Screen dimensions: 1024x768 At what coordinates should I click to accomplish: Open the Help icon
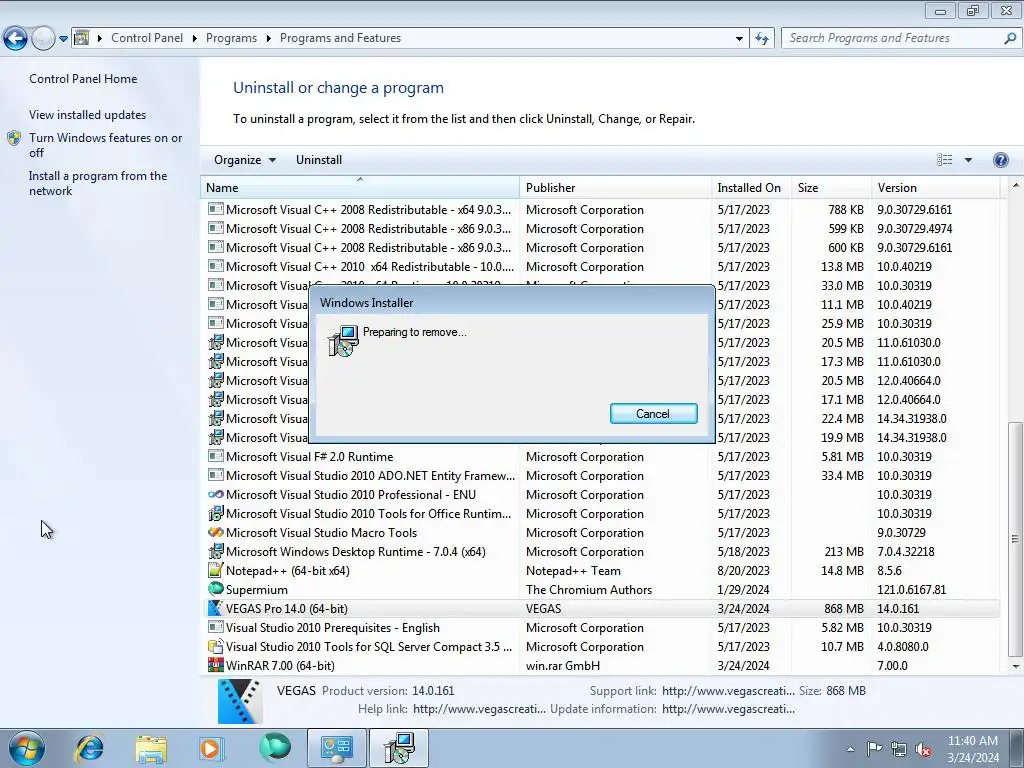coord(1000,160)
